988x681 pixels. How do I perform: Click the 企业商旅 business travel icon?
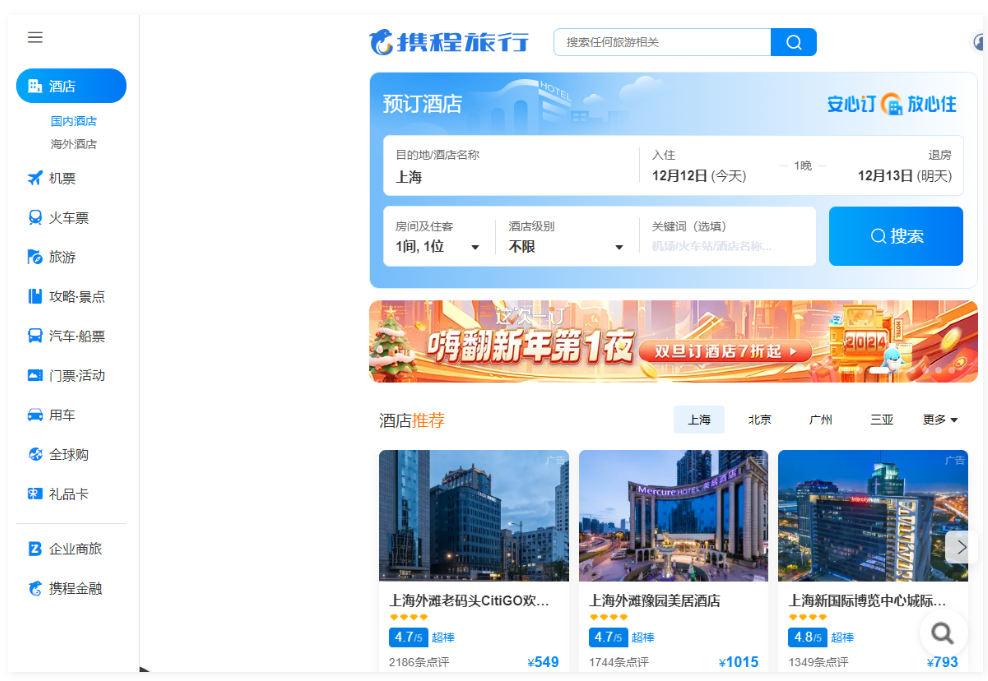[35, 549]
